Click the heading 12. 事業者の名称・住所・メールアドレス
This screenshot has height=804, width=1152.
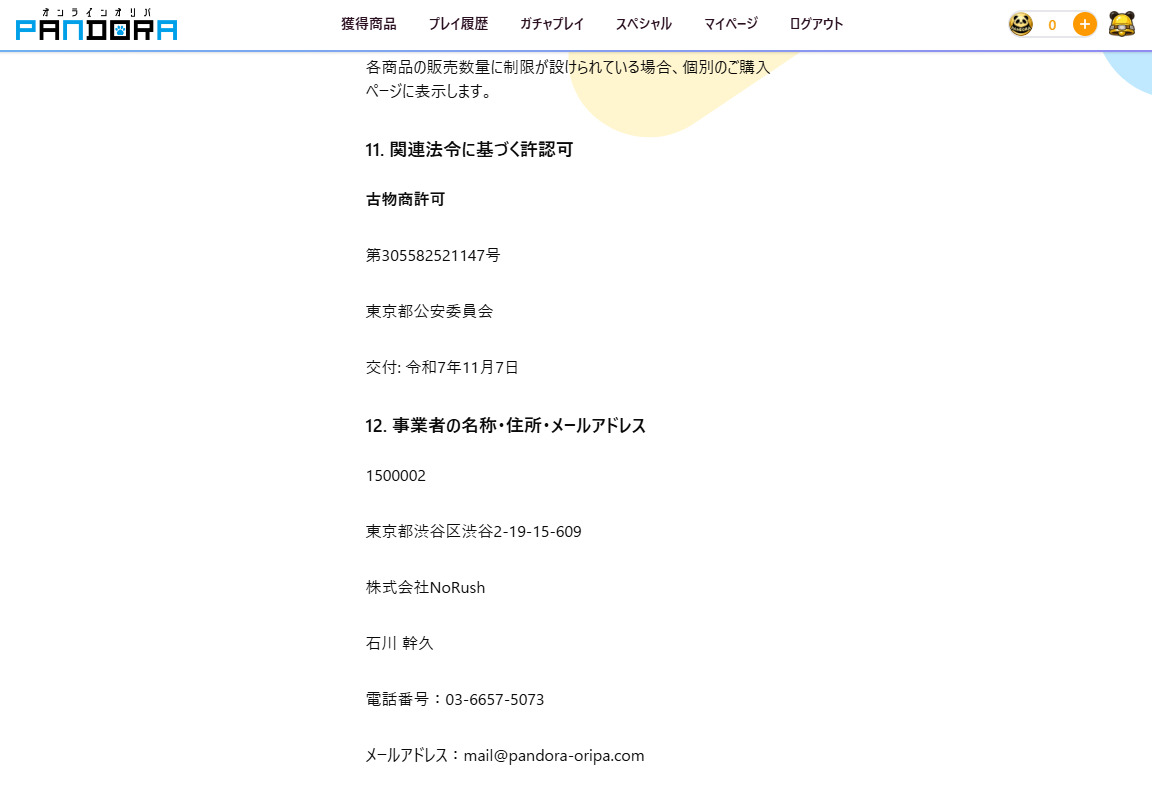click(505, 426)
